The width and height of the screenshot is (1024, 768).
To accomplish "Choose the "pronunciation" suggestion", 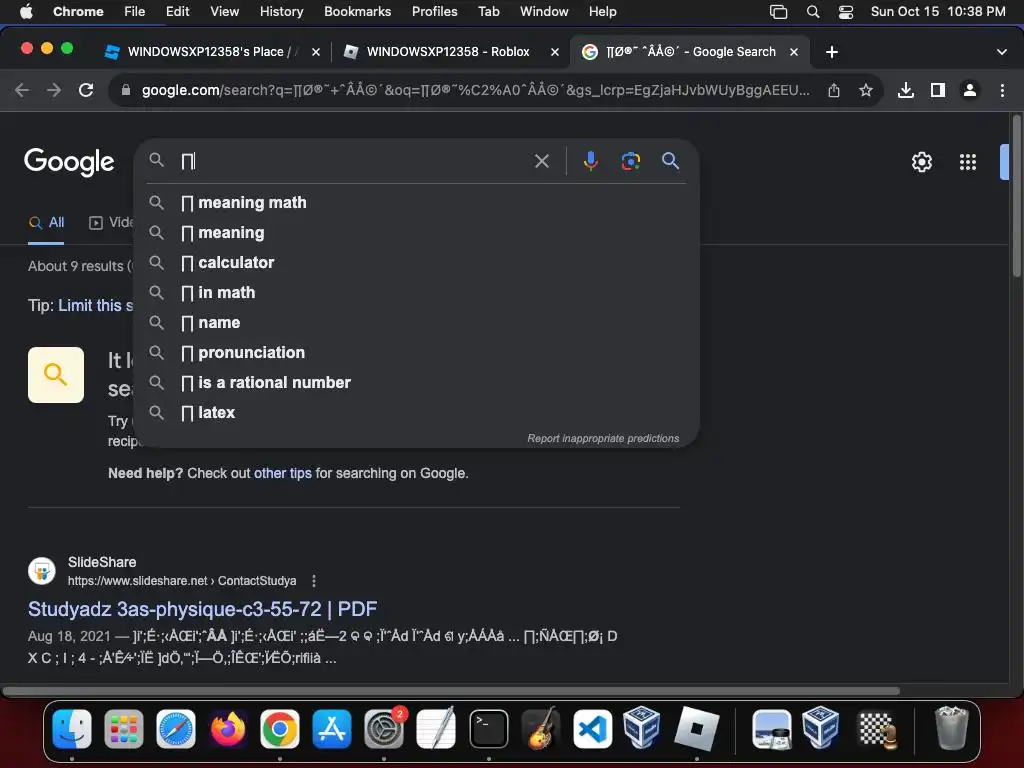I will point(415,353).
